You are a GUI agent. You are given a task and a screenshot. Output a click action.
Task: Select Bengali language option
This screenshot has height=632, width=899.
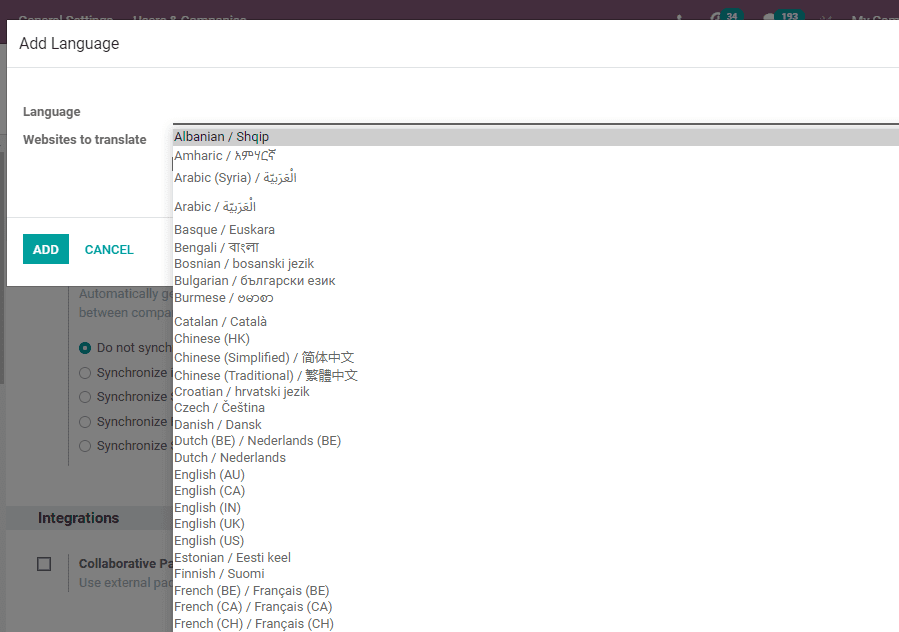pyautogui.click(x=536, y=247)
